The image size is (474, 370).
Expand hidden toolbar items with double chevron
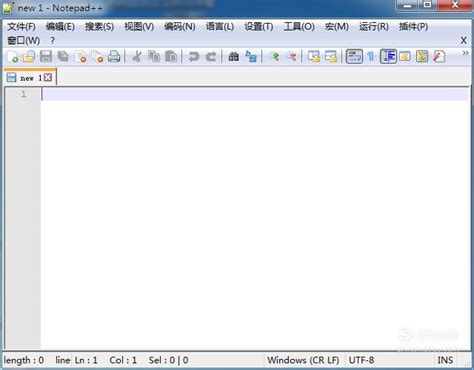pos(465,53)
